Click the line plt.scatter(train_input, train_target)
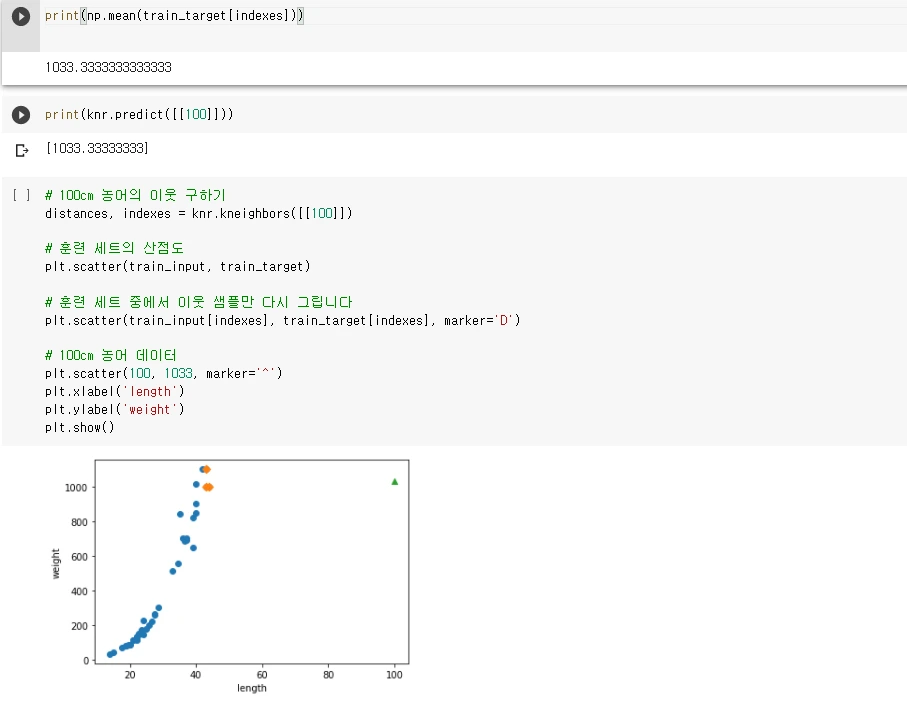Screen dimensions: 907x711 (x=178, y=266)
